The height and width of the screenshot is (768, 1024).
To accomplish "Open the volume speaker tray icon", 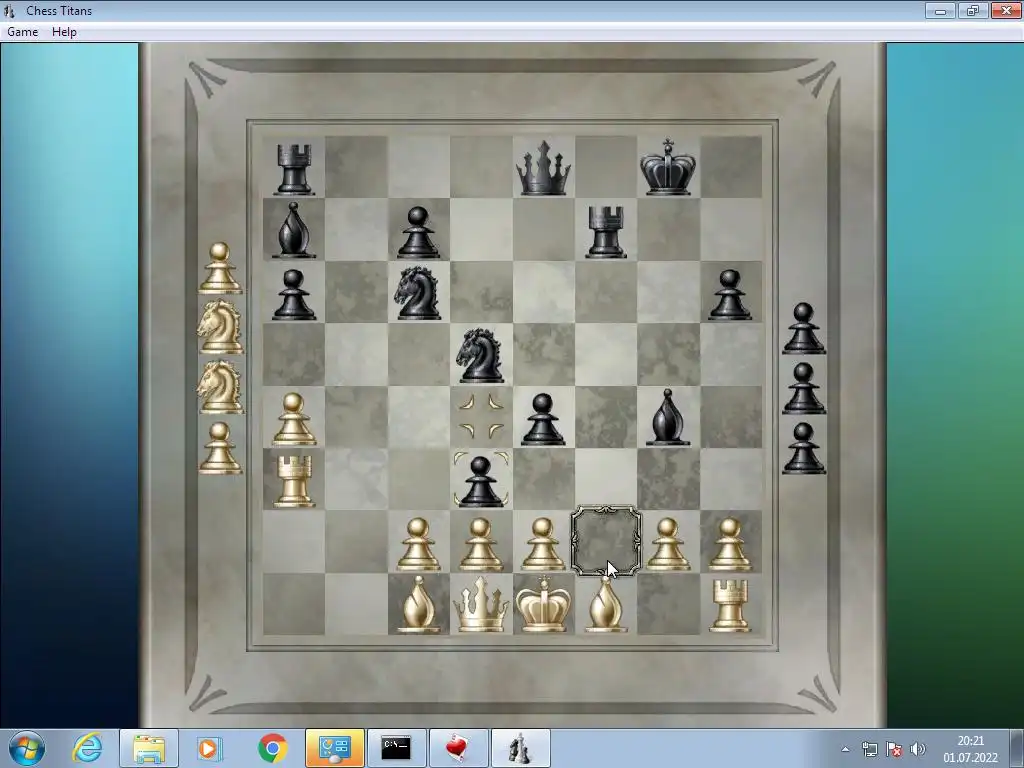I will tap(918, 749).
